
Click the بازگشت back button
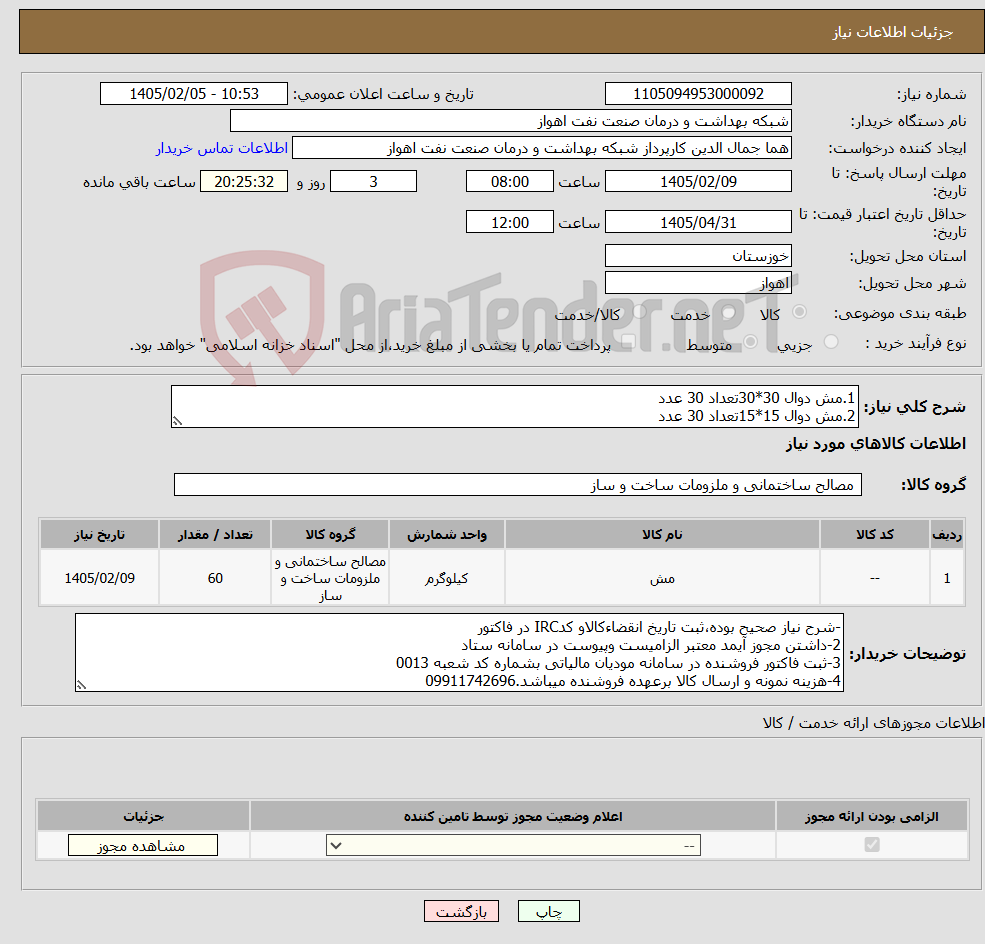(x=461, y=911)
